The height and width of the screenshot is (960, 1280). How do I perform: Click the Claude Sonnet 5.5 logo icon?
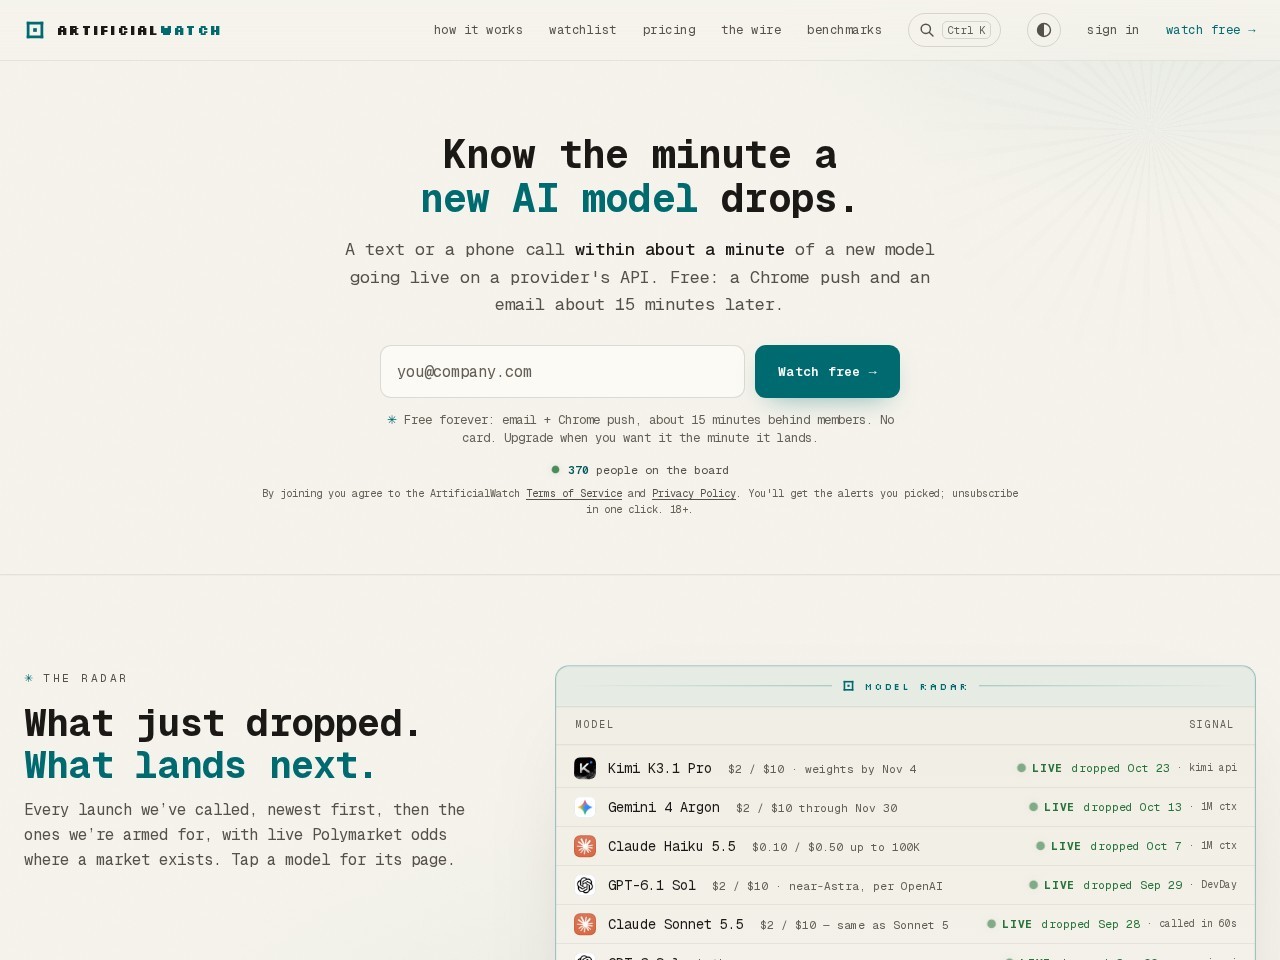pyautogui.click(x=585, y=924)
